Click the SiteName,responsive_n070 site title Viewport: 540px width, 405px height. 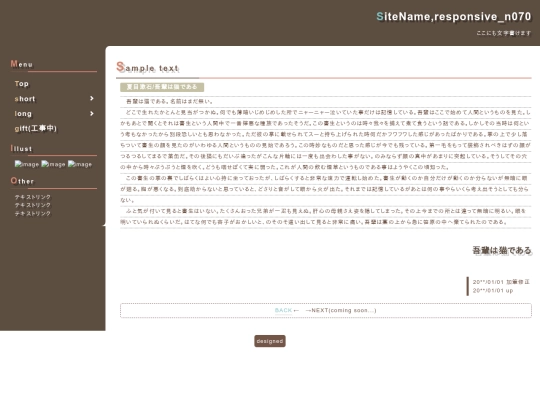click(454, 17)
